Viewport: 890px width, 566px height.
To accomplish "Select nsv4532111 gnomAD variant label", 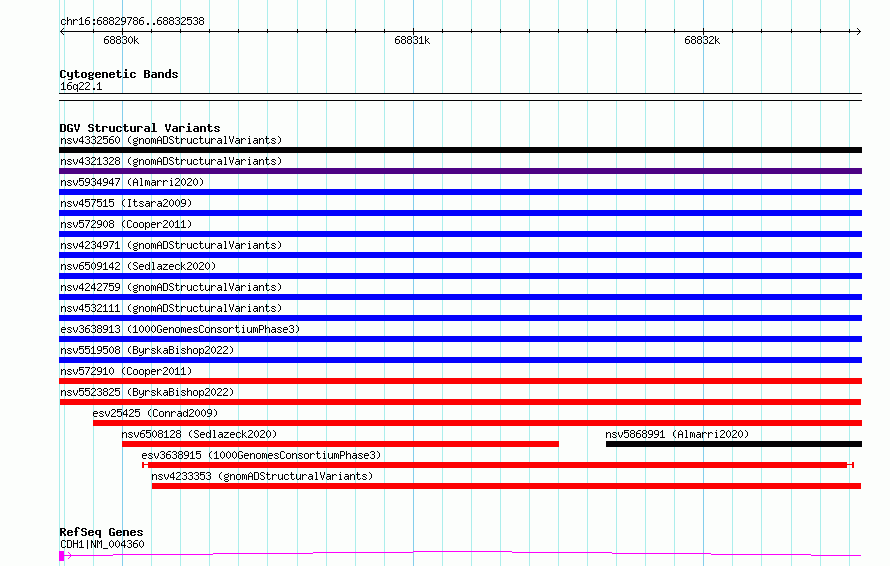I will (171, 308).
